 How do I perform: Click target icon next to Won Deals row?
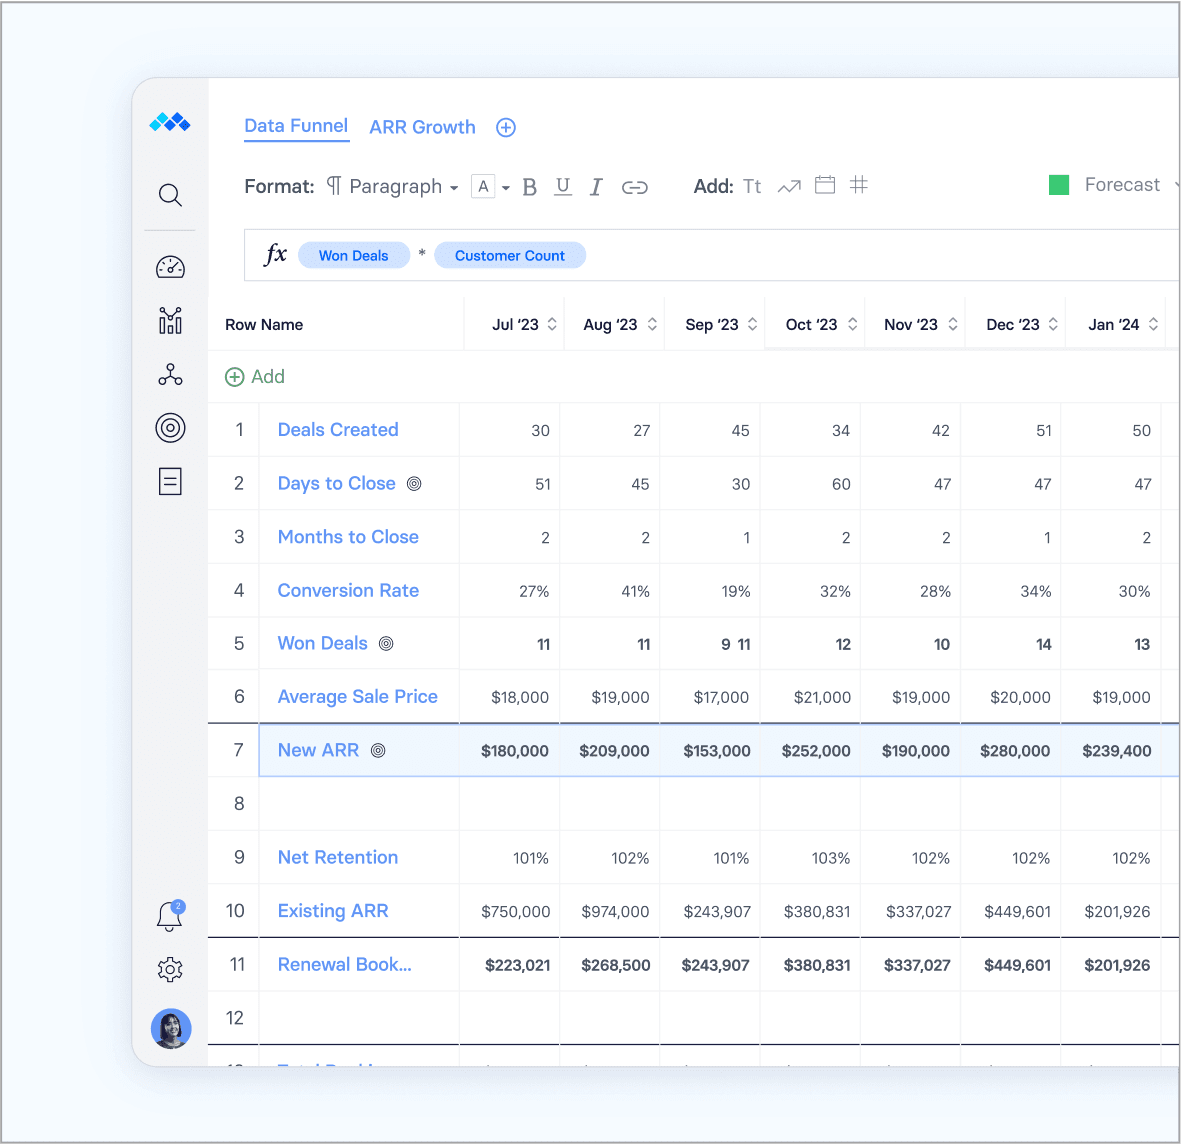(x=386, y=643)
